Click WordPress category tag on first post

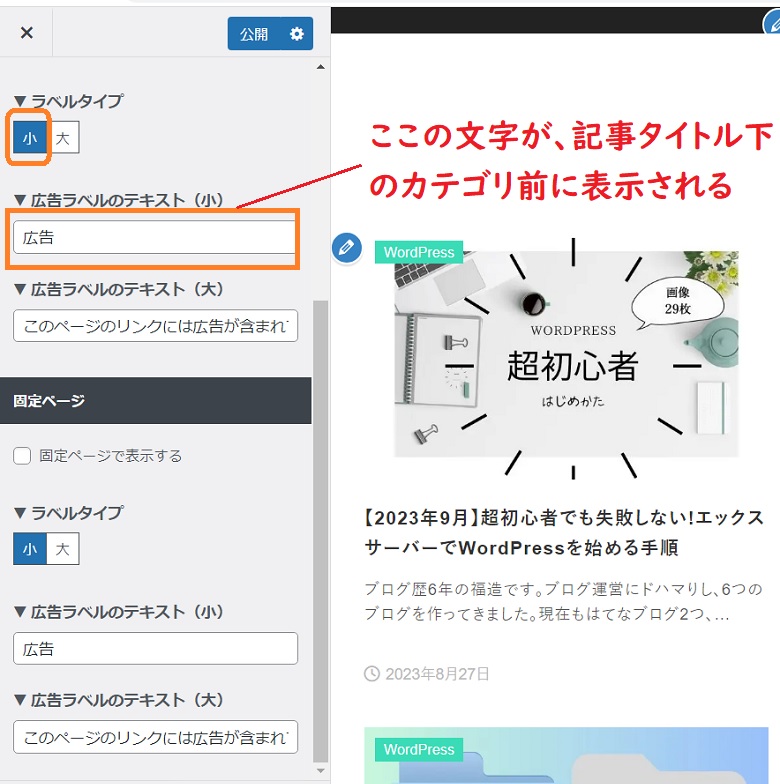[x=419, y=252]
